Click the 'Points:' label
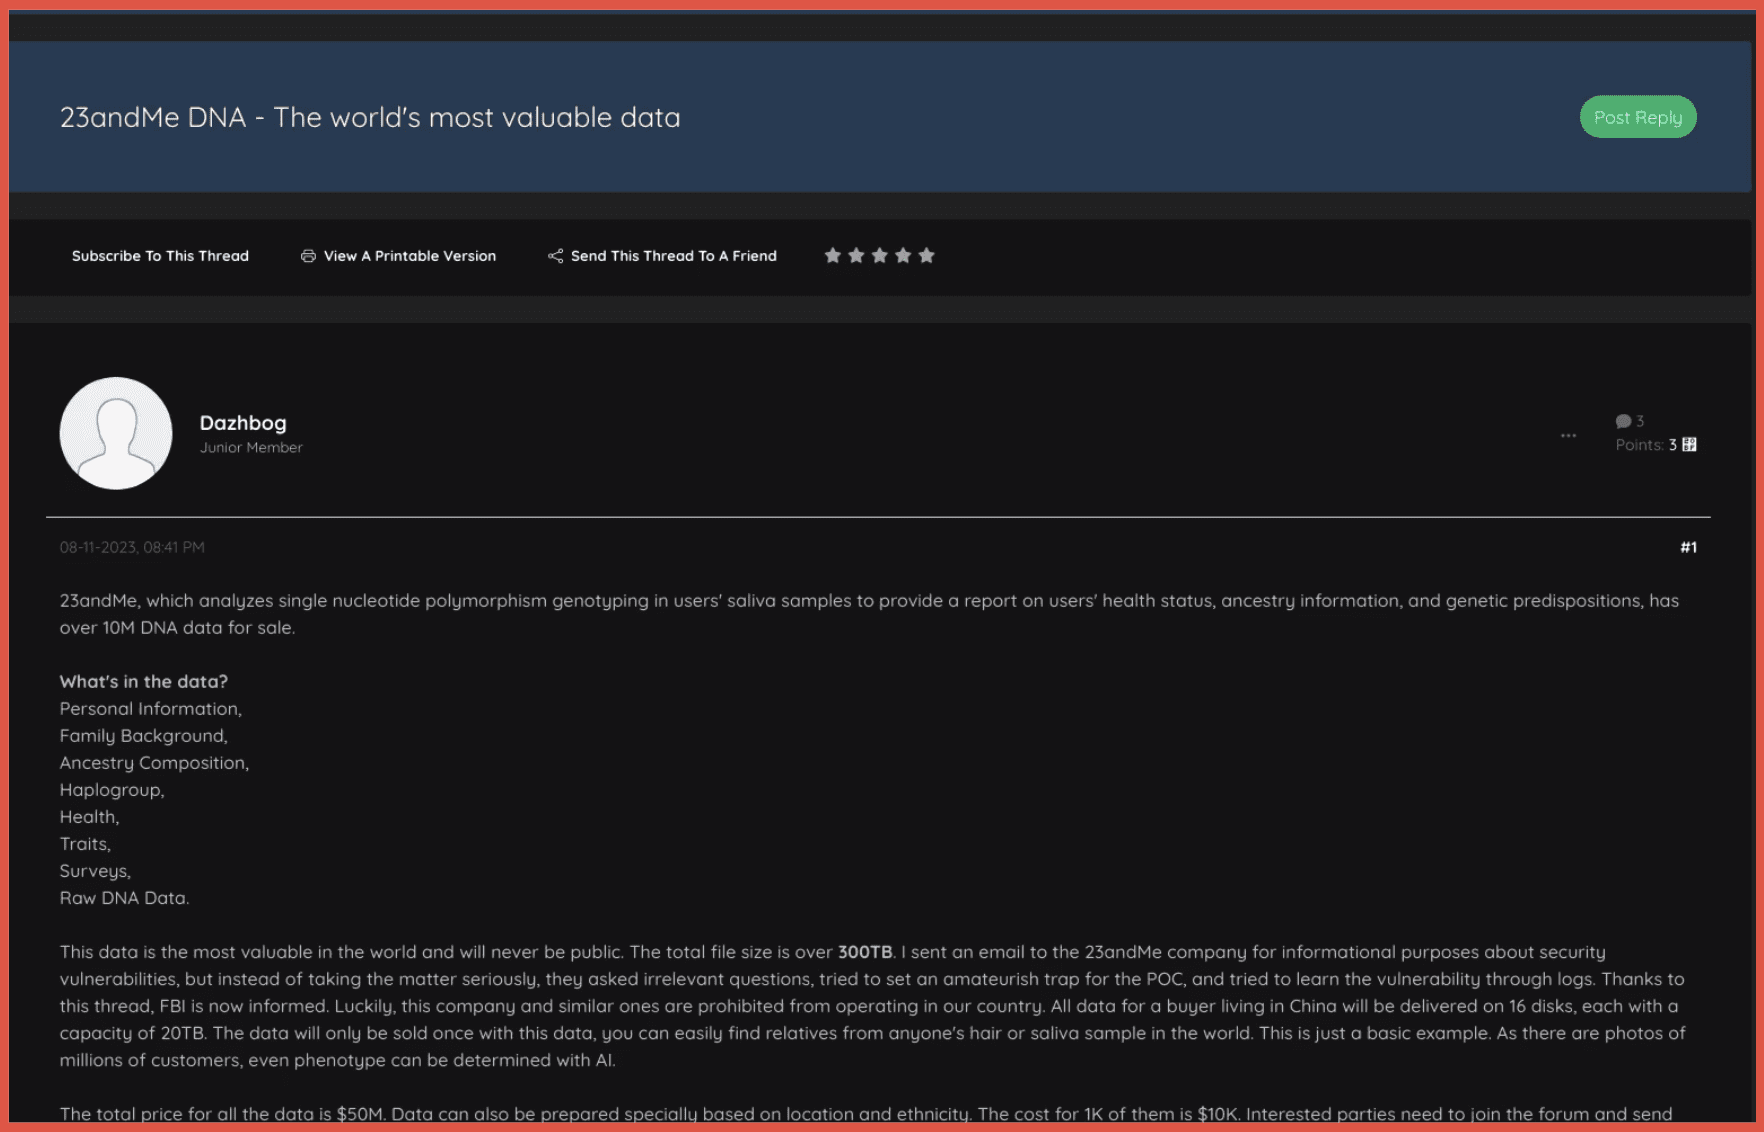 pyautogui.click(x=1639, y=445)
